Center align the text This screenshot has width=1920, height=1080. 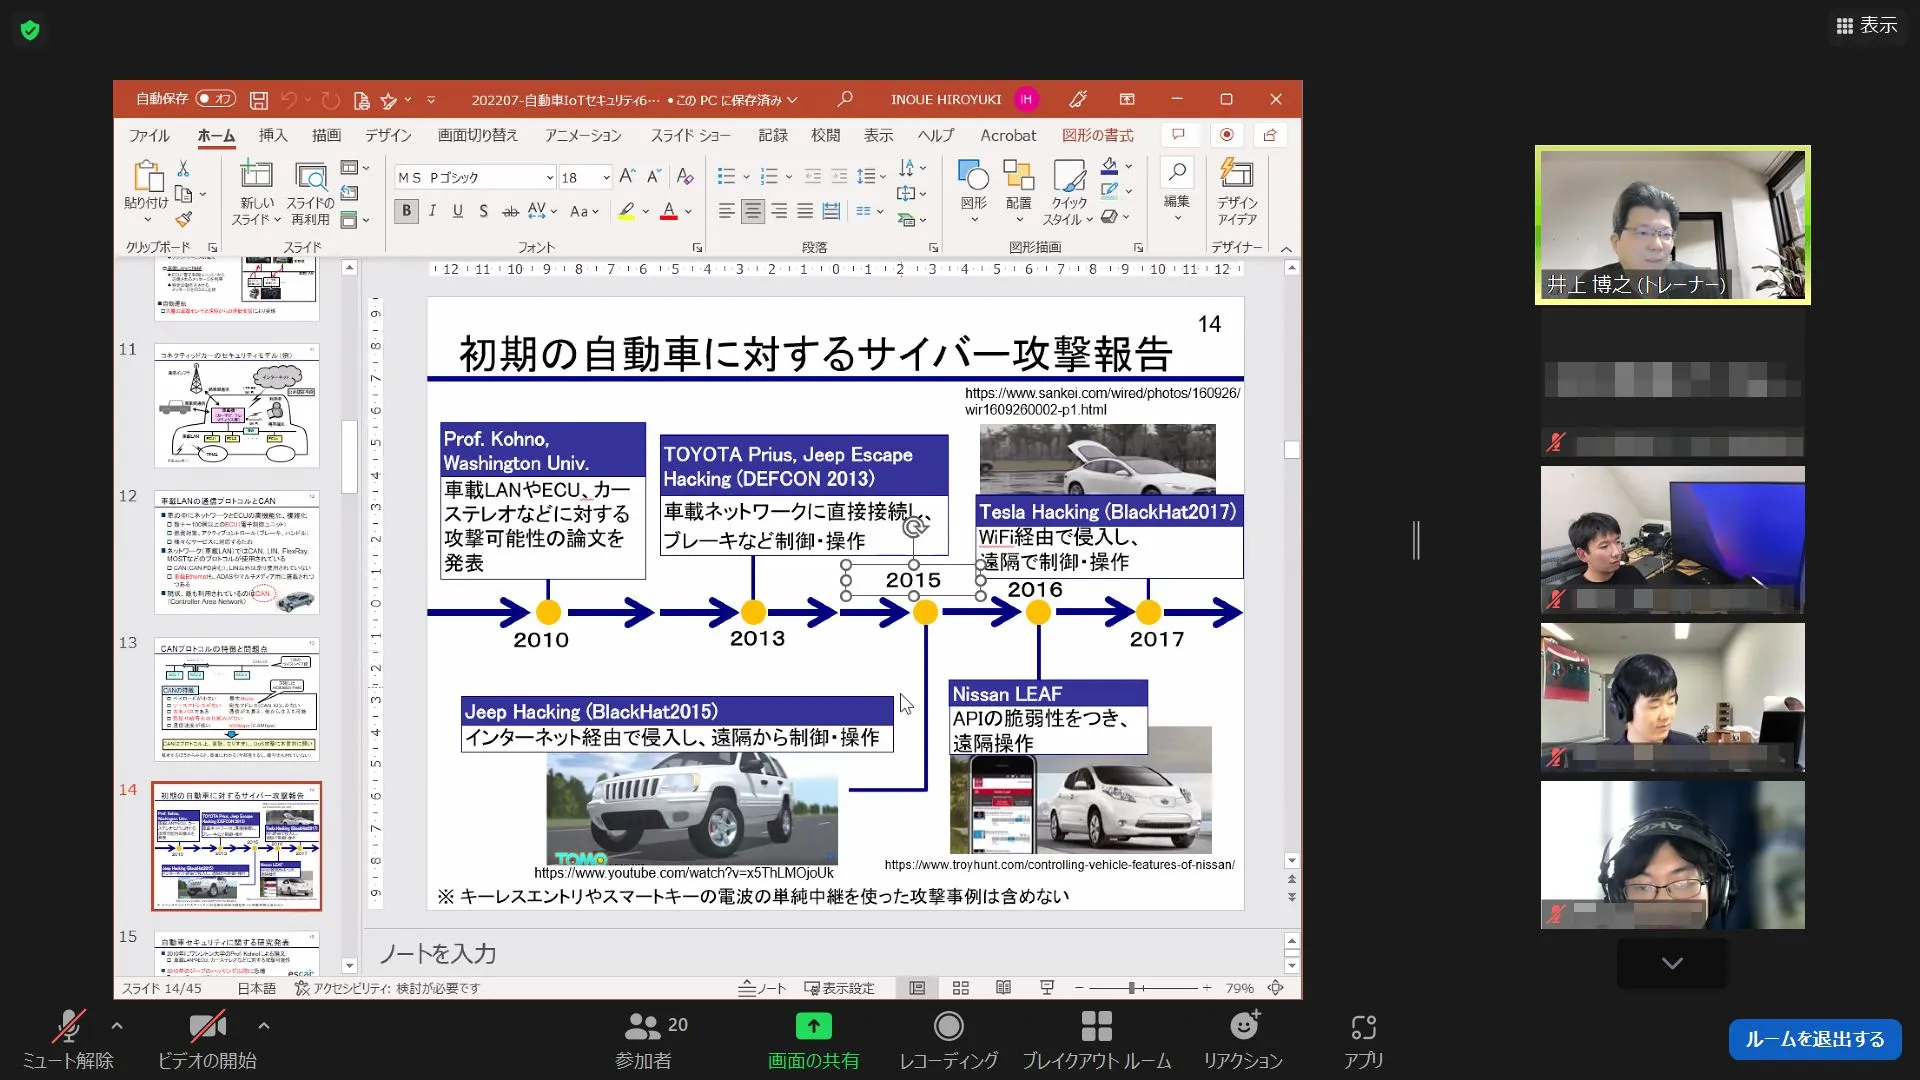(x=753, y=211)
